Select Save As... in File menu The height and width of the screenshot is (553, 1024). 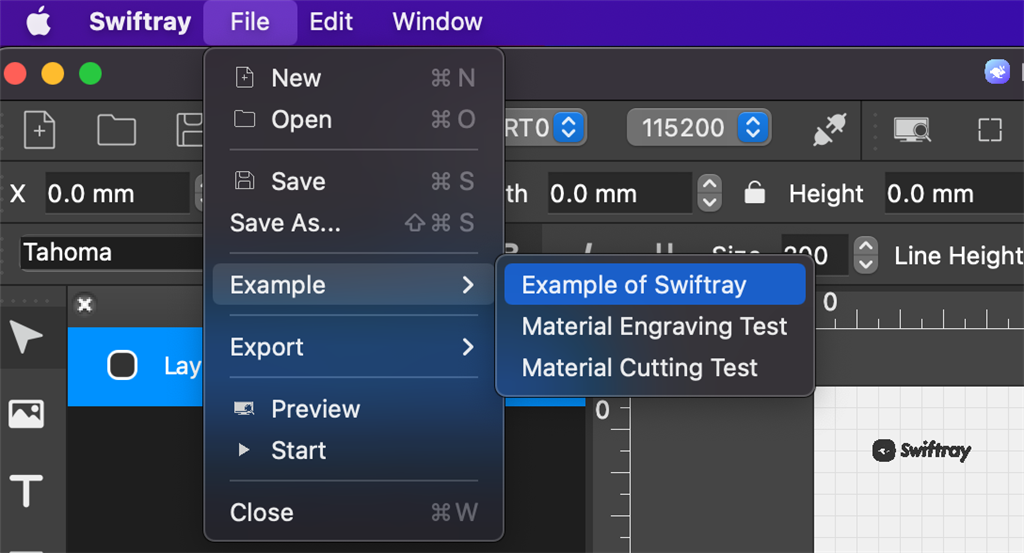tap(285, 223)
